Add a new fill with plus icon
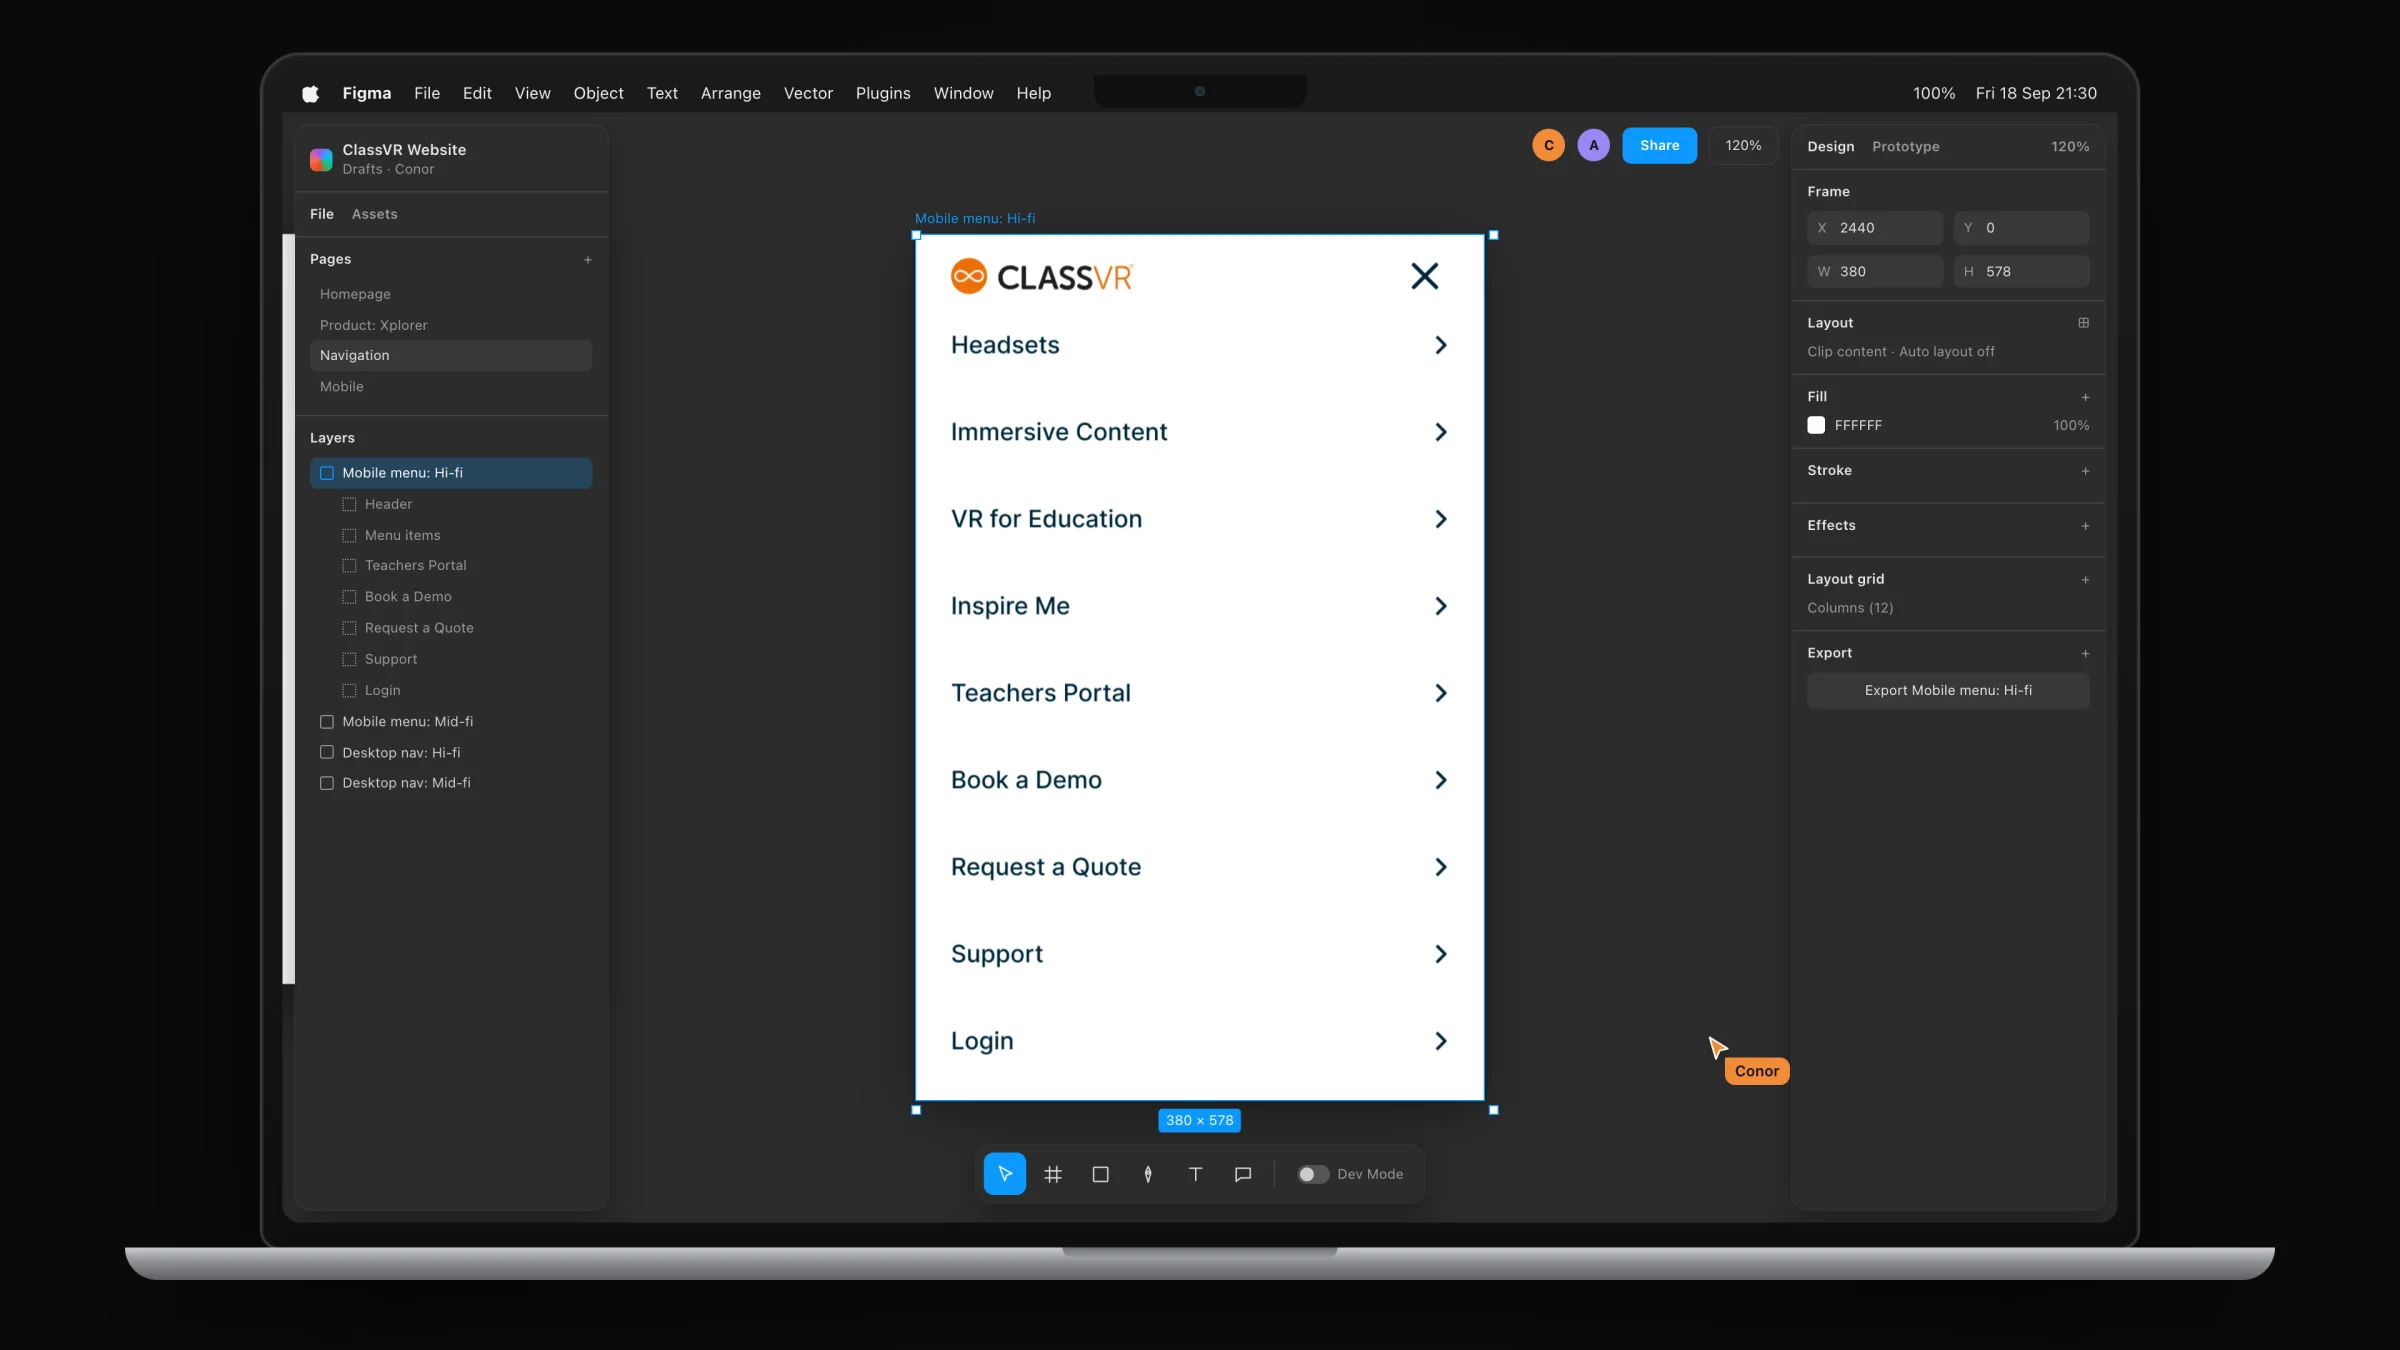The image size is (2400, 1350). pyautogui.click(x=2085, y=397)
